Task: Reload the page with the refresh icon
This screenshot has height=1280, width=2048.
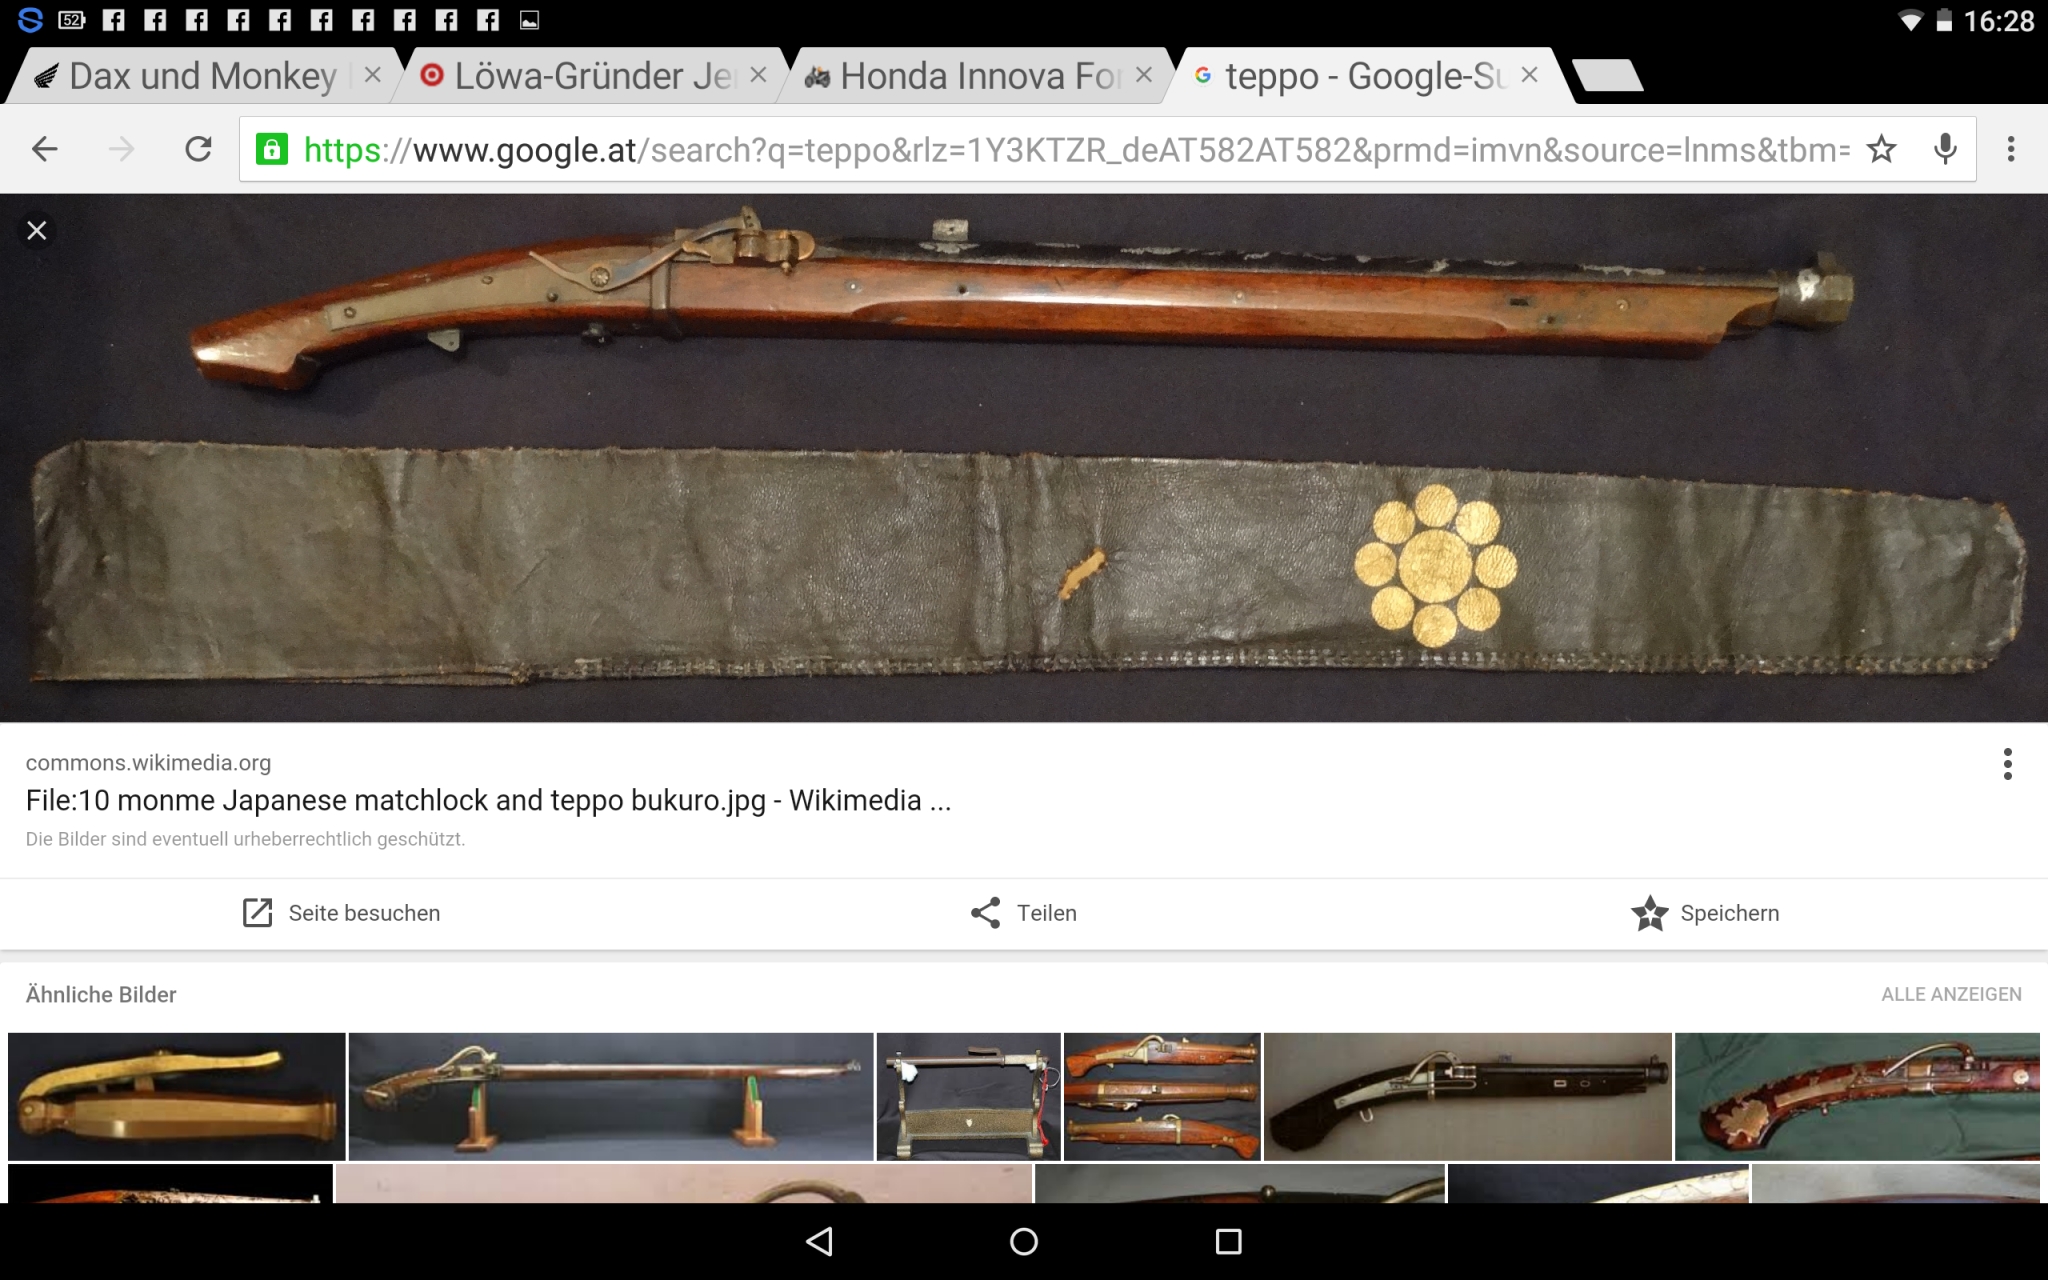Action: coord(198,150)
